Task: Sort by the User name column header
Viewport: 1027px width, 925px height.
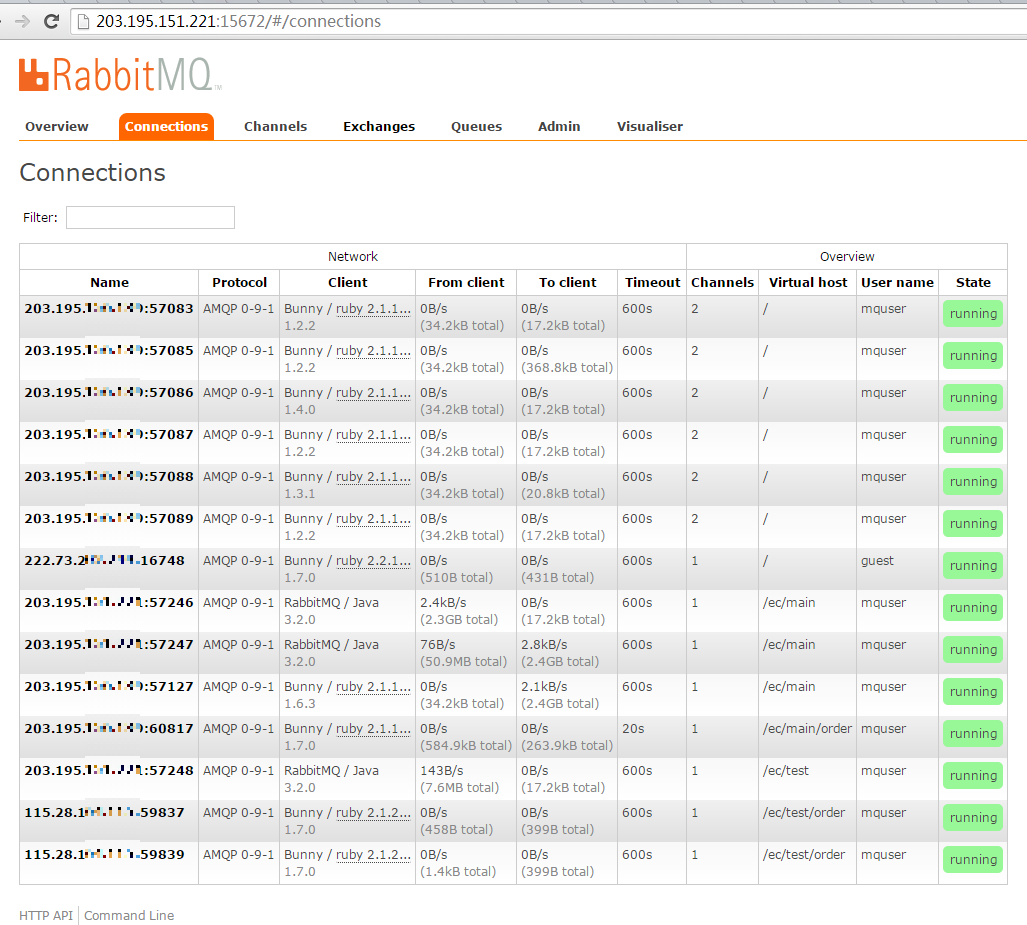Action: 897,282
